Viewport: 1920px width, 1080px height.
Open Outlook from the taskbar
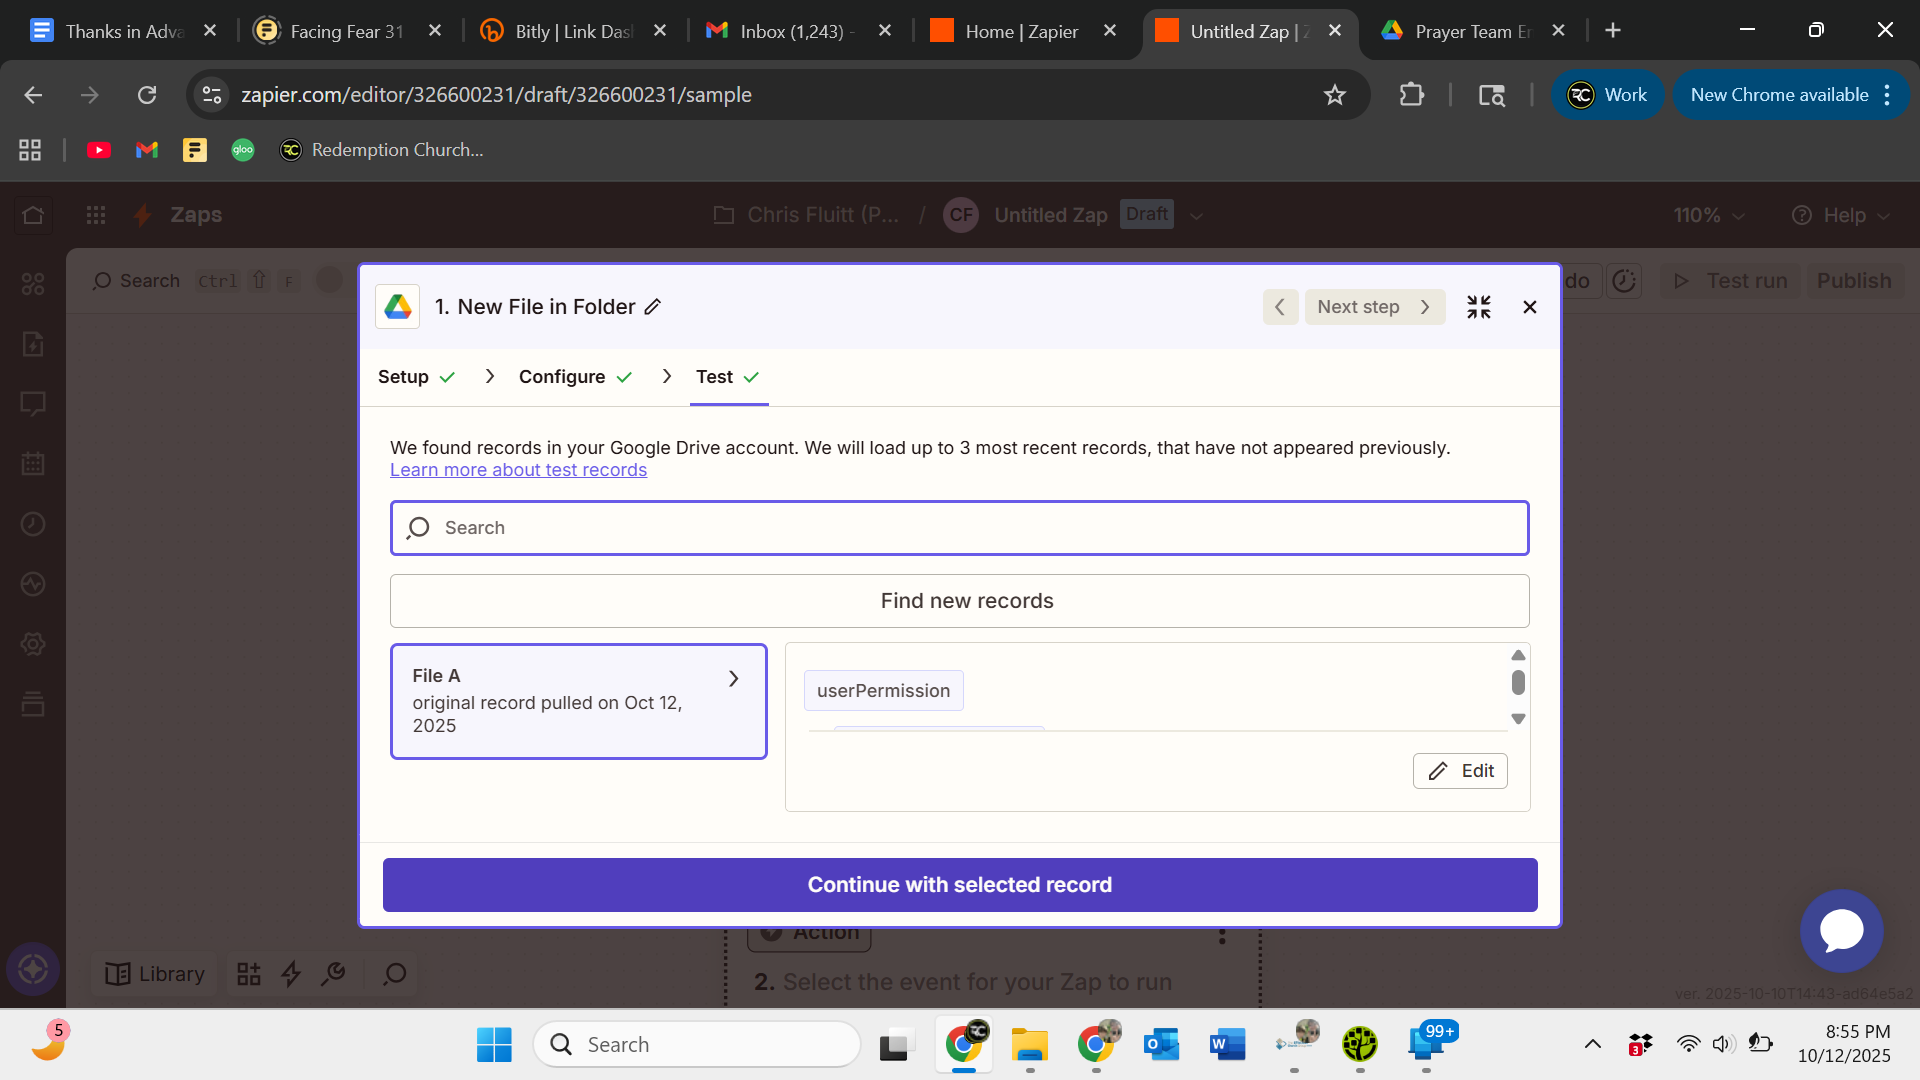pos(1161,1045)
